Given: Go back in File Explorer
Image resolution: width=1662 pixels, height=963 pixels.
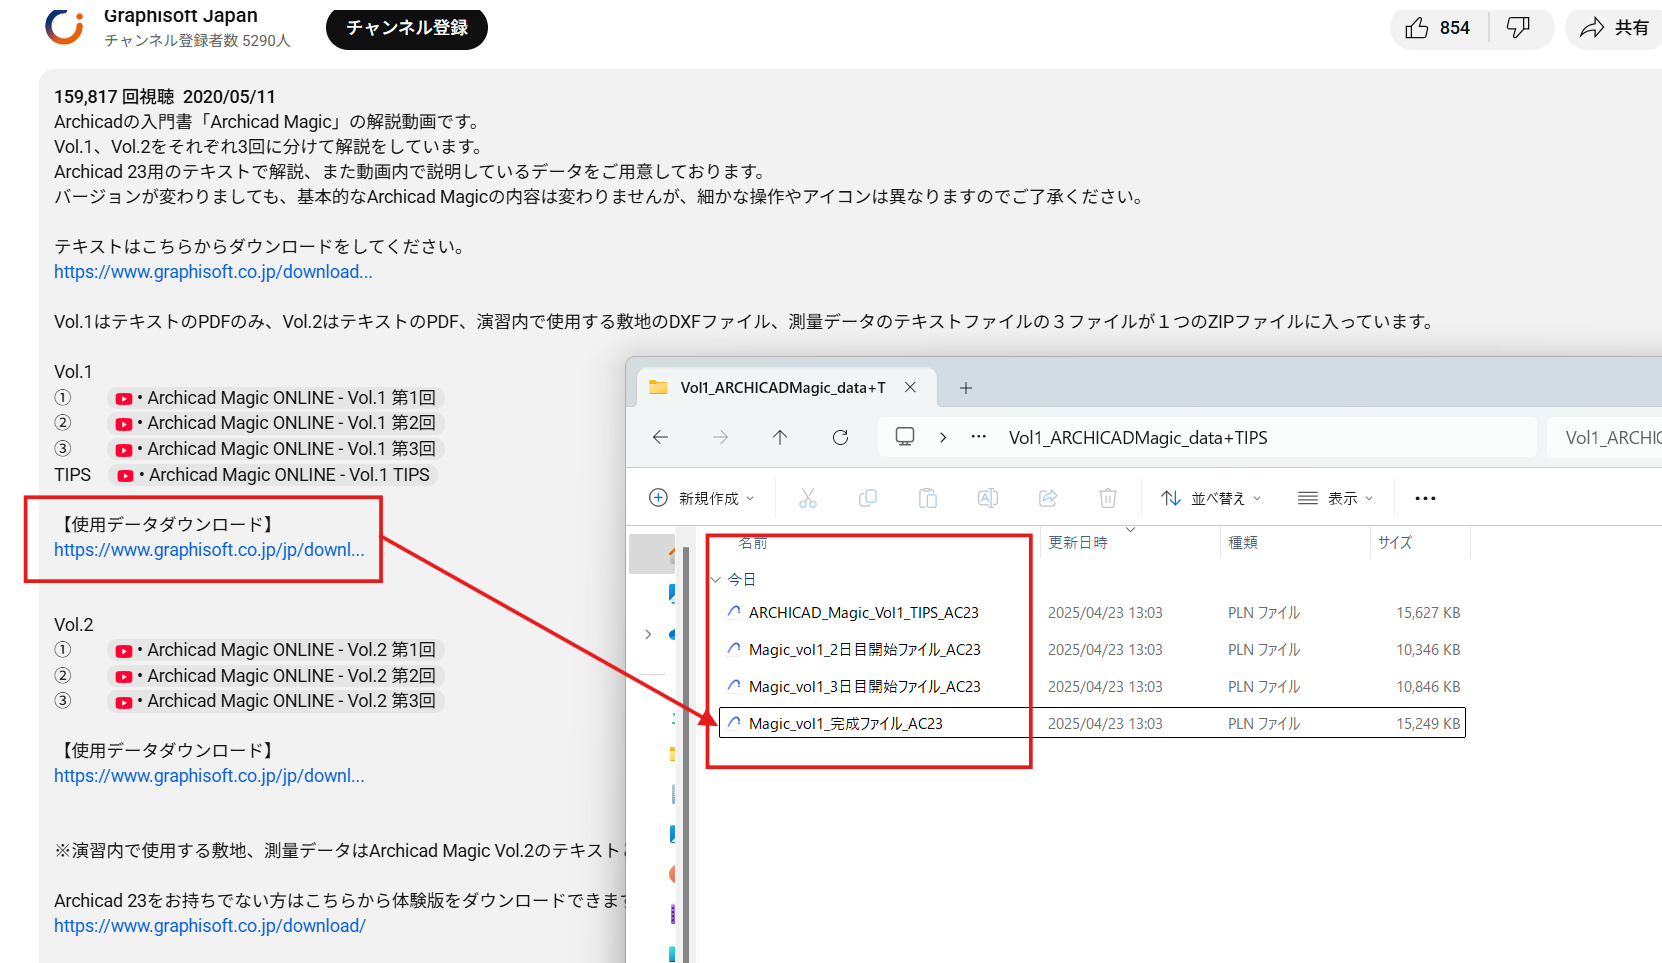Looking at the screenshot, I should [660, 437].
